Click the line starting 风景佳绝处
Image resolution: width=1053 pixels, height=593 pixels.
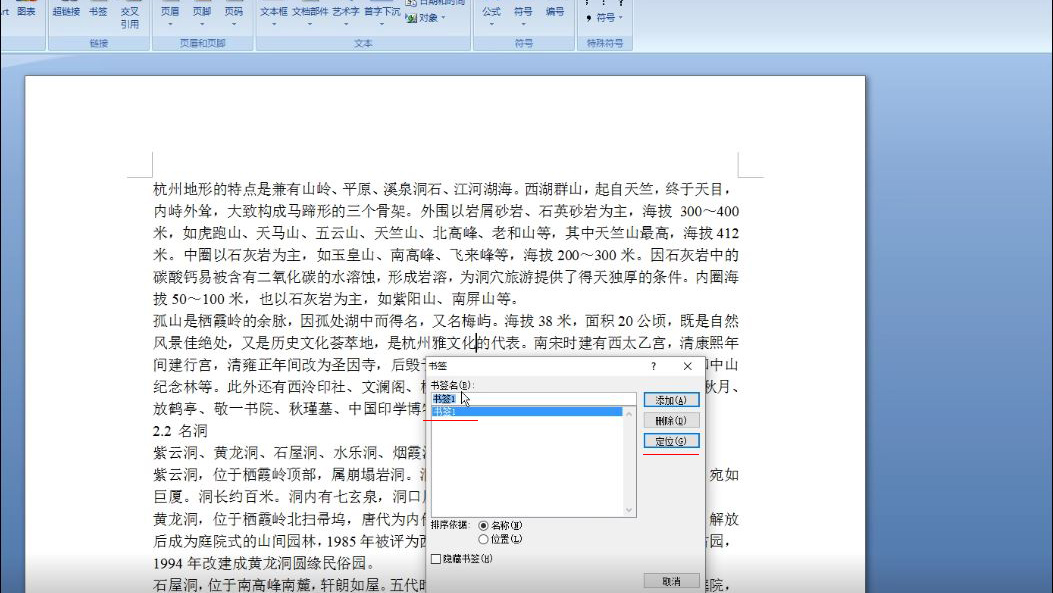[446, 343]
